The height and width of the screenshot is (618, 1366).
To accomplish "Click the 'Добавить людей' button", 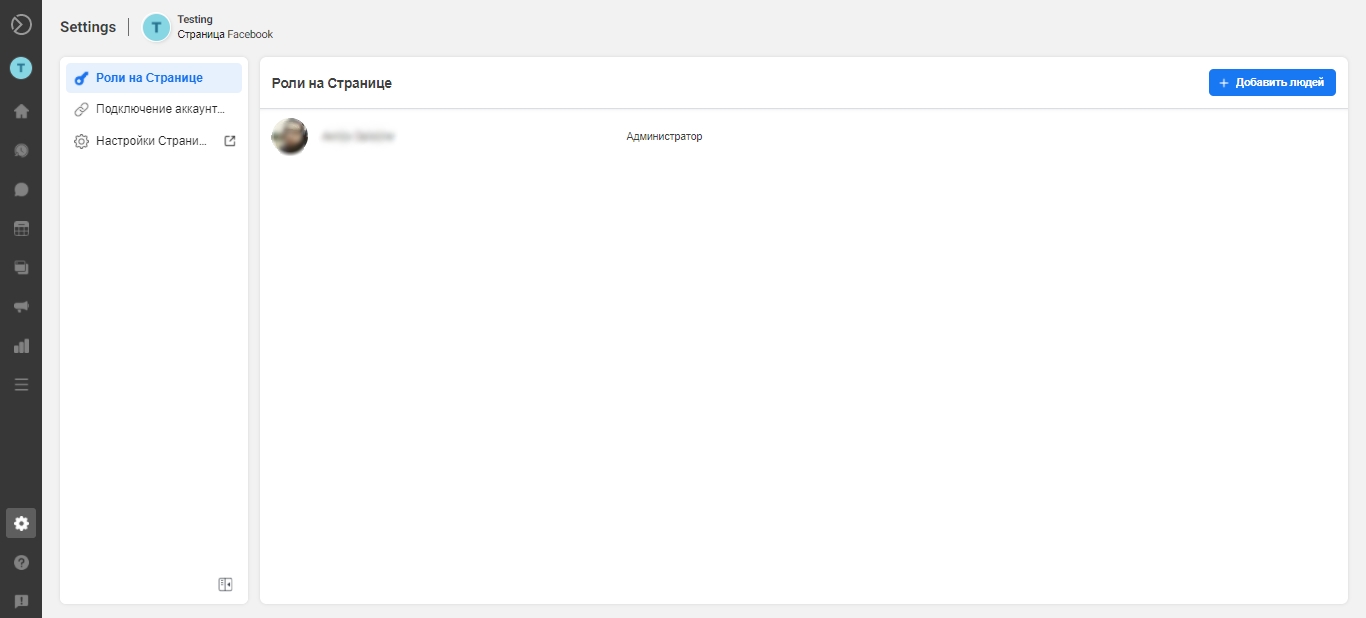I will coord(1272,83).
